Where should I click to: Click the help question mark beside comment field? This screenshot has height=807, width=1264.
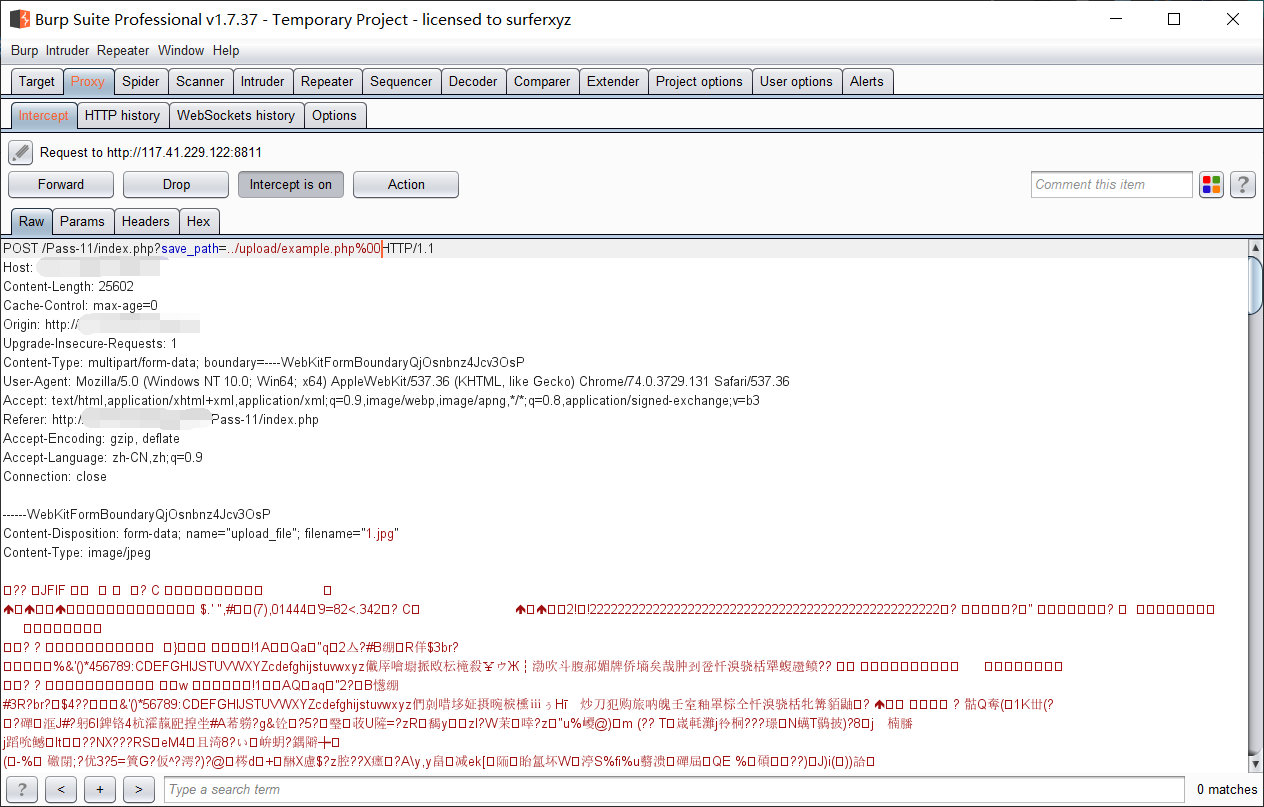tap(1243, 184)
